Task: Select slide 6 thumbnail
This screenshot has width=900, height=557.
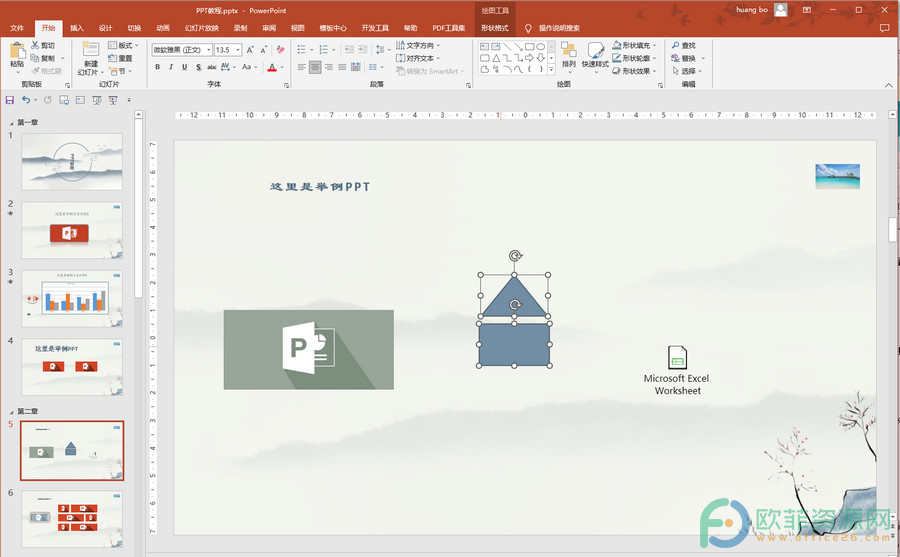Action: (72, 519)
